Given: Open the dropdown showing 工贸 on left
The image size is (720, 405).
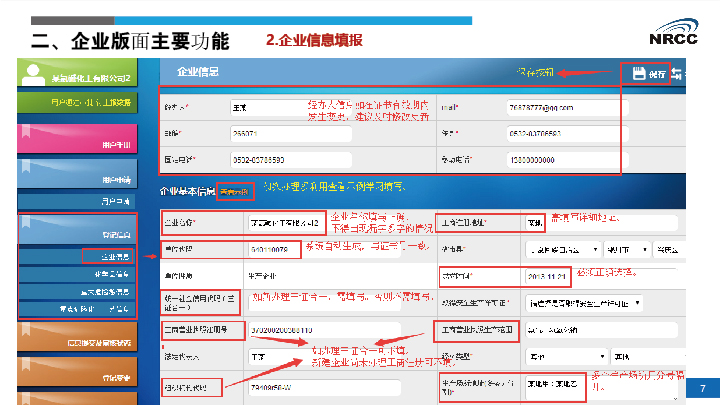Looking at the screenshot, I should (268, 355).
